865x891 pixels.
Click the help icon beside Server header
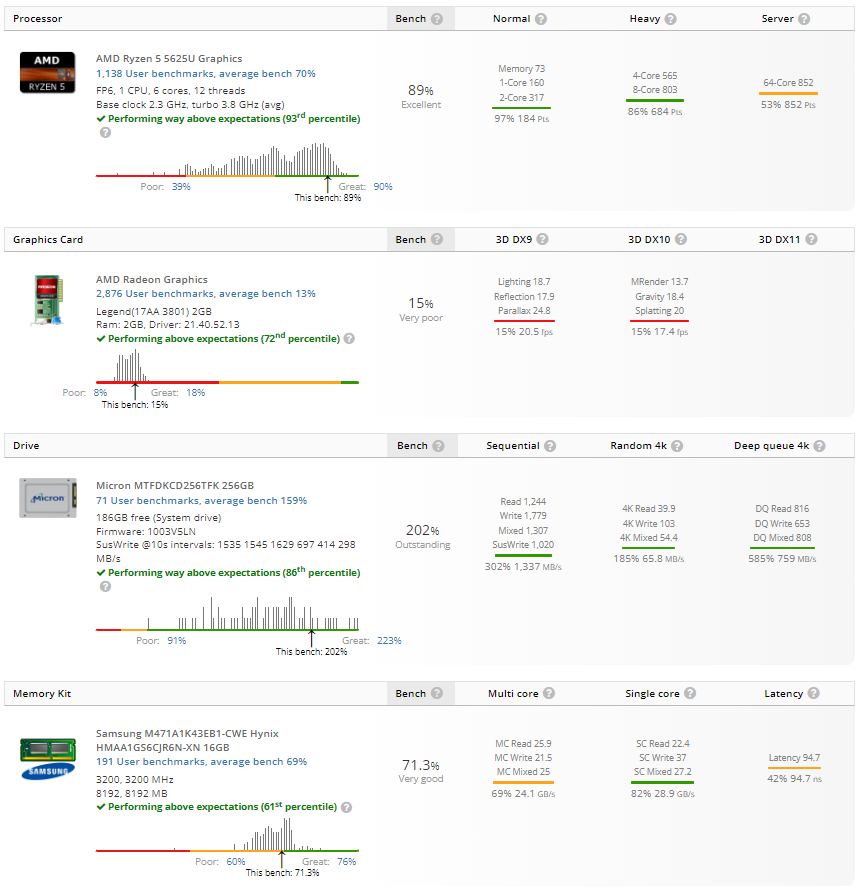[804, 19]
